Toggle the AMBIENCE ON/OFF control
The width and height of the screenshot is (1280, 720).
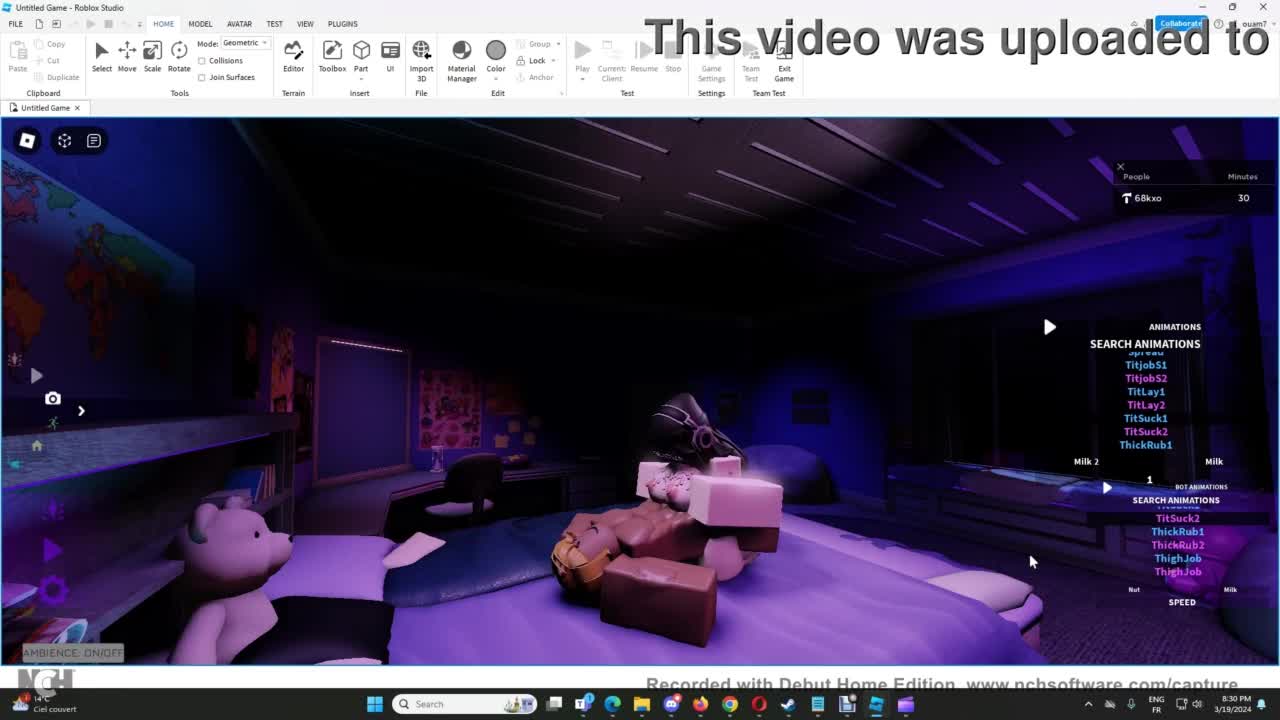73,653
